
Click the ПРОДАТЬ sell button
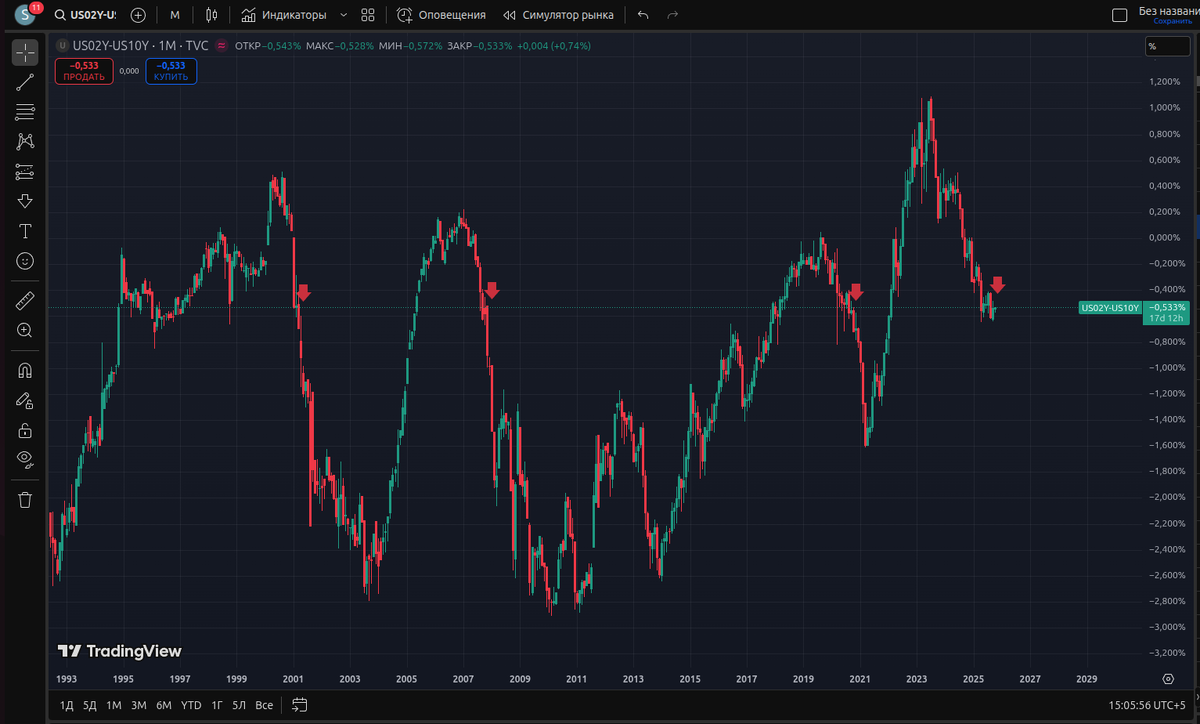click(84, 70)
